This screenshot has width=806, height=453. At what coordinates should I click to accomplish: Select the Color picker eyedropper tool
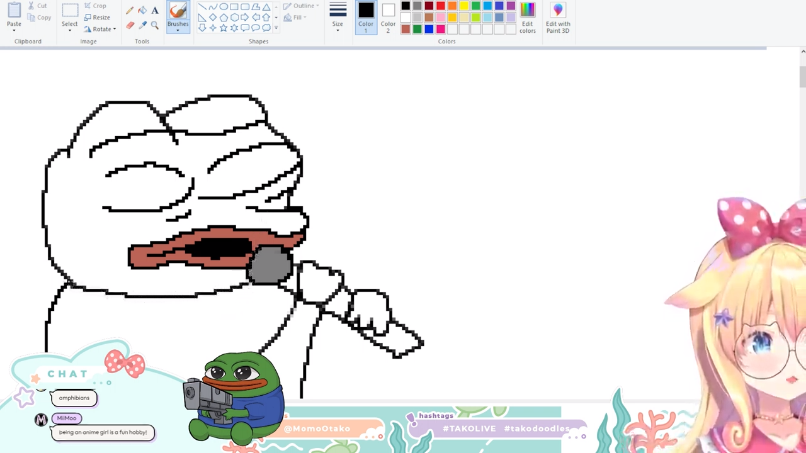tap(142, 25)
